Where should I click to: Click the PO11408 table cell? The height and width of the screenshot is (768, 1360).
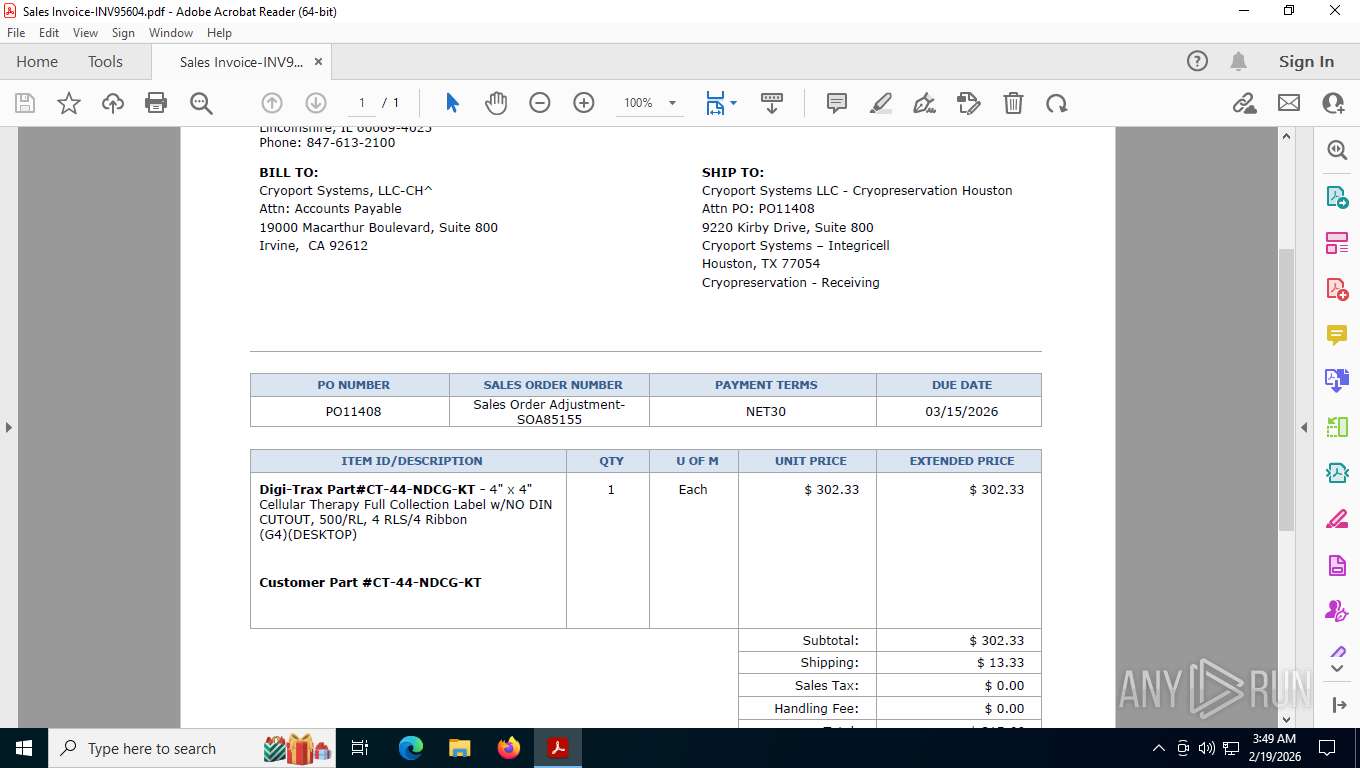coord(349,411)
